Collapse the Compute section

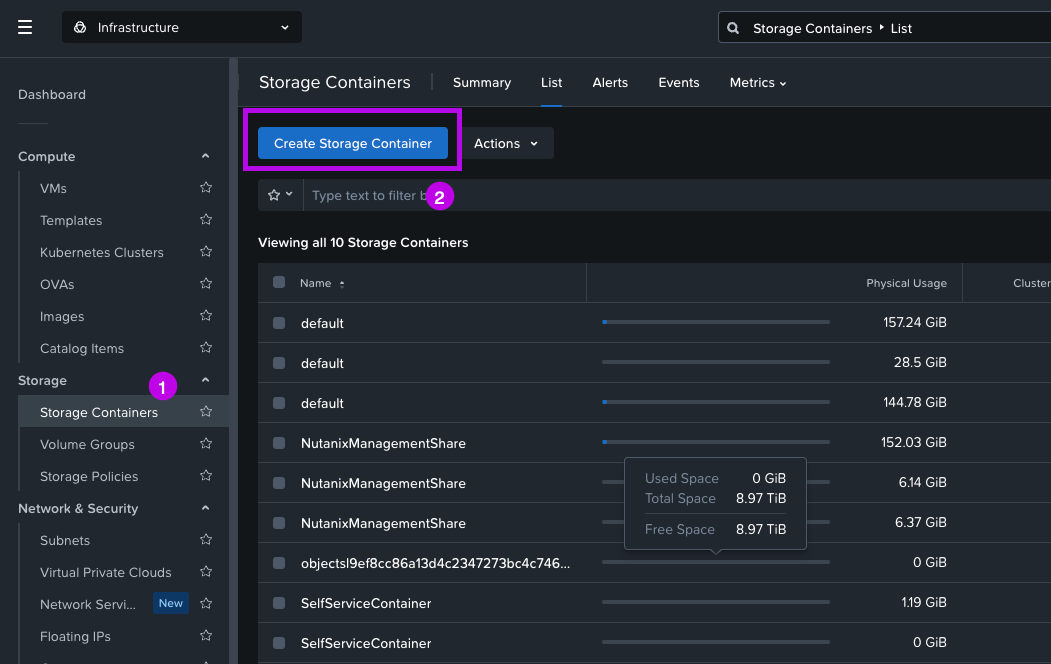pos(205,156)
